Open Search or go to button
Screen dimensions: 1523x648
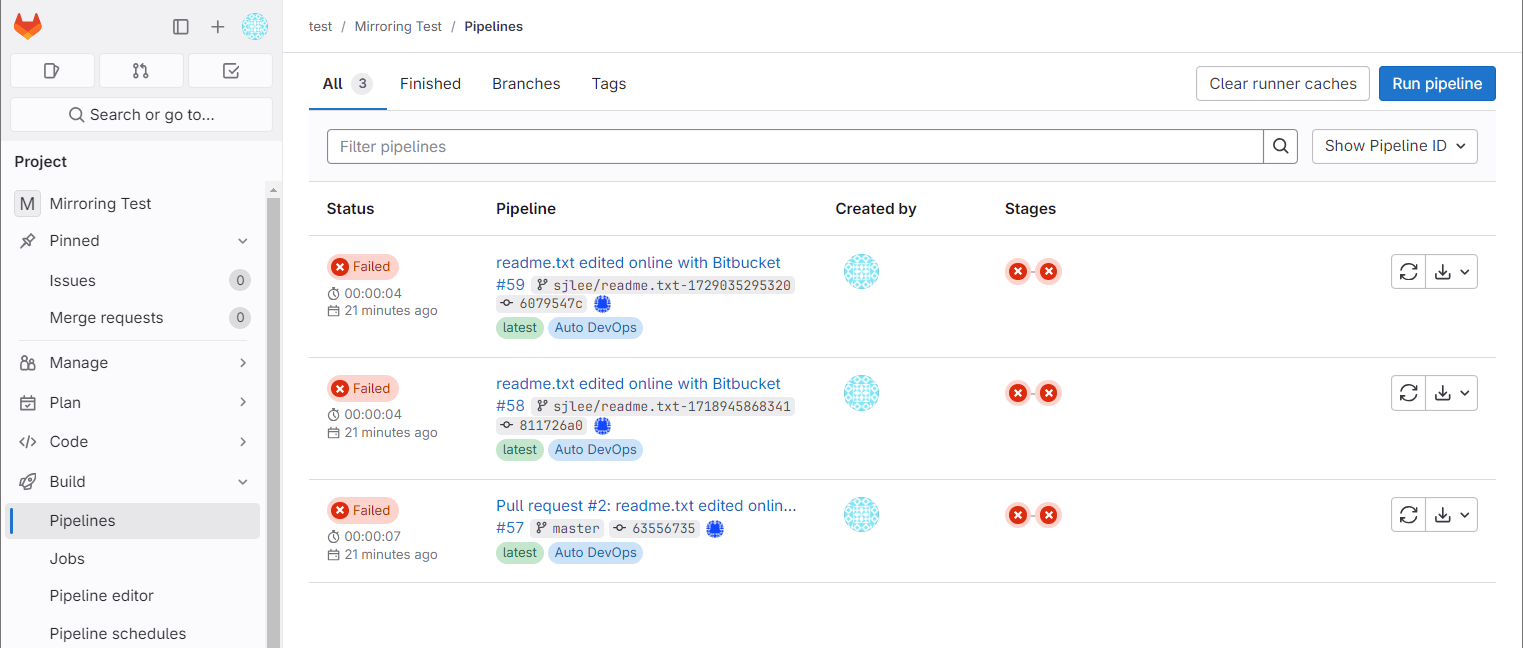coord(141,115)
